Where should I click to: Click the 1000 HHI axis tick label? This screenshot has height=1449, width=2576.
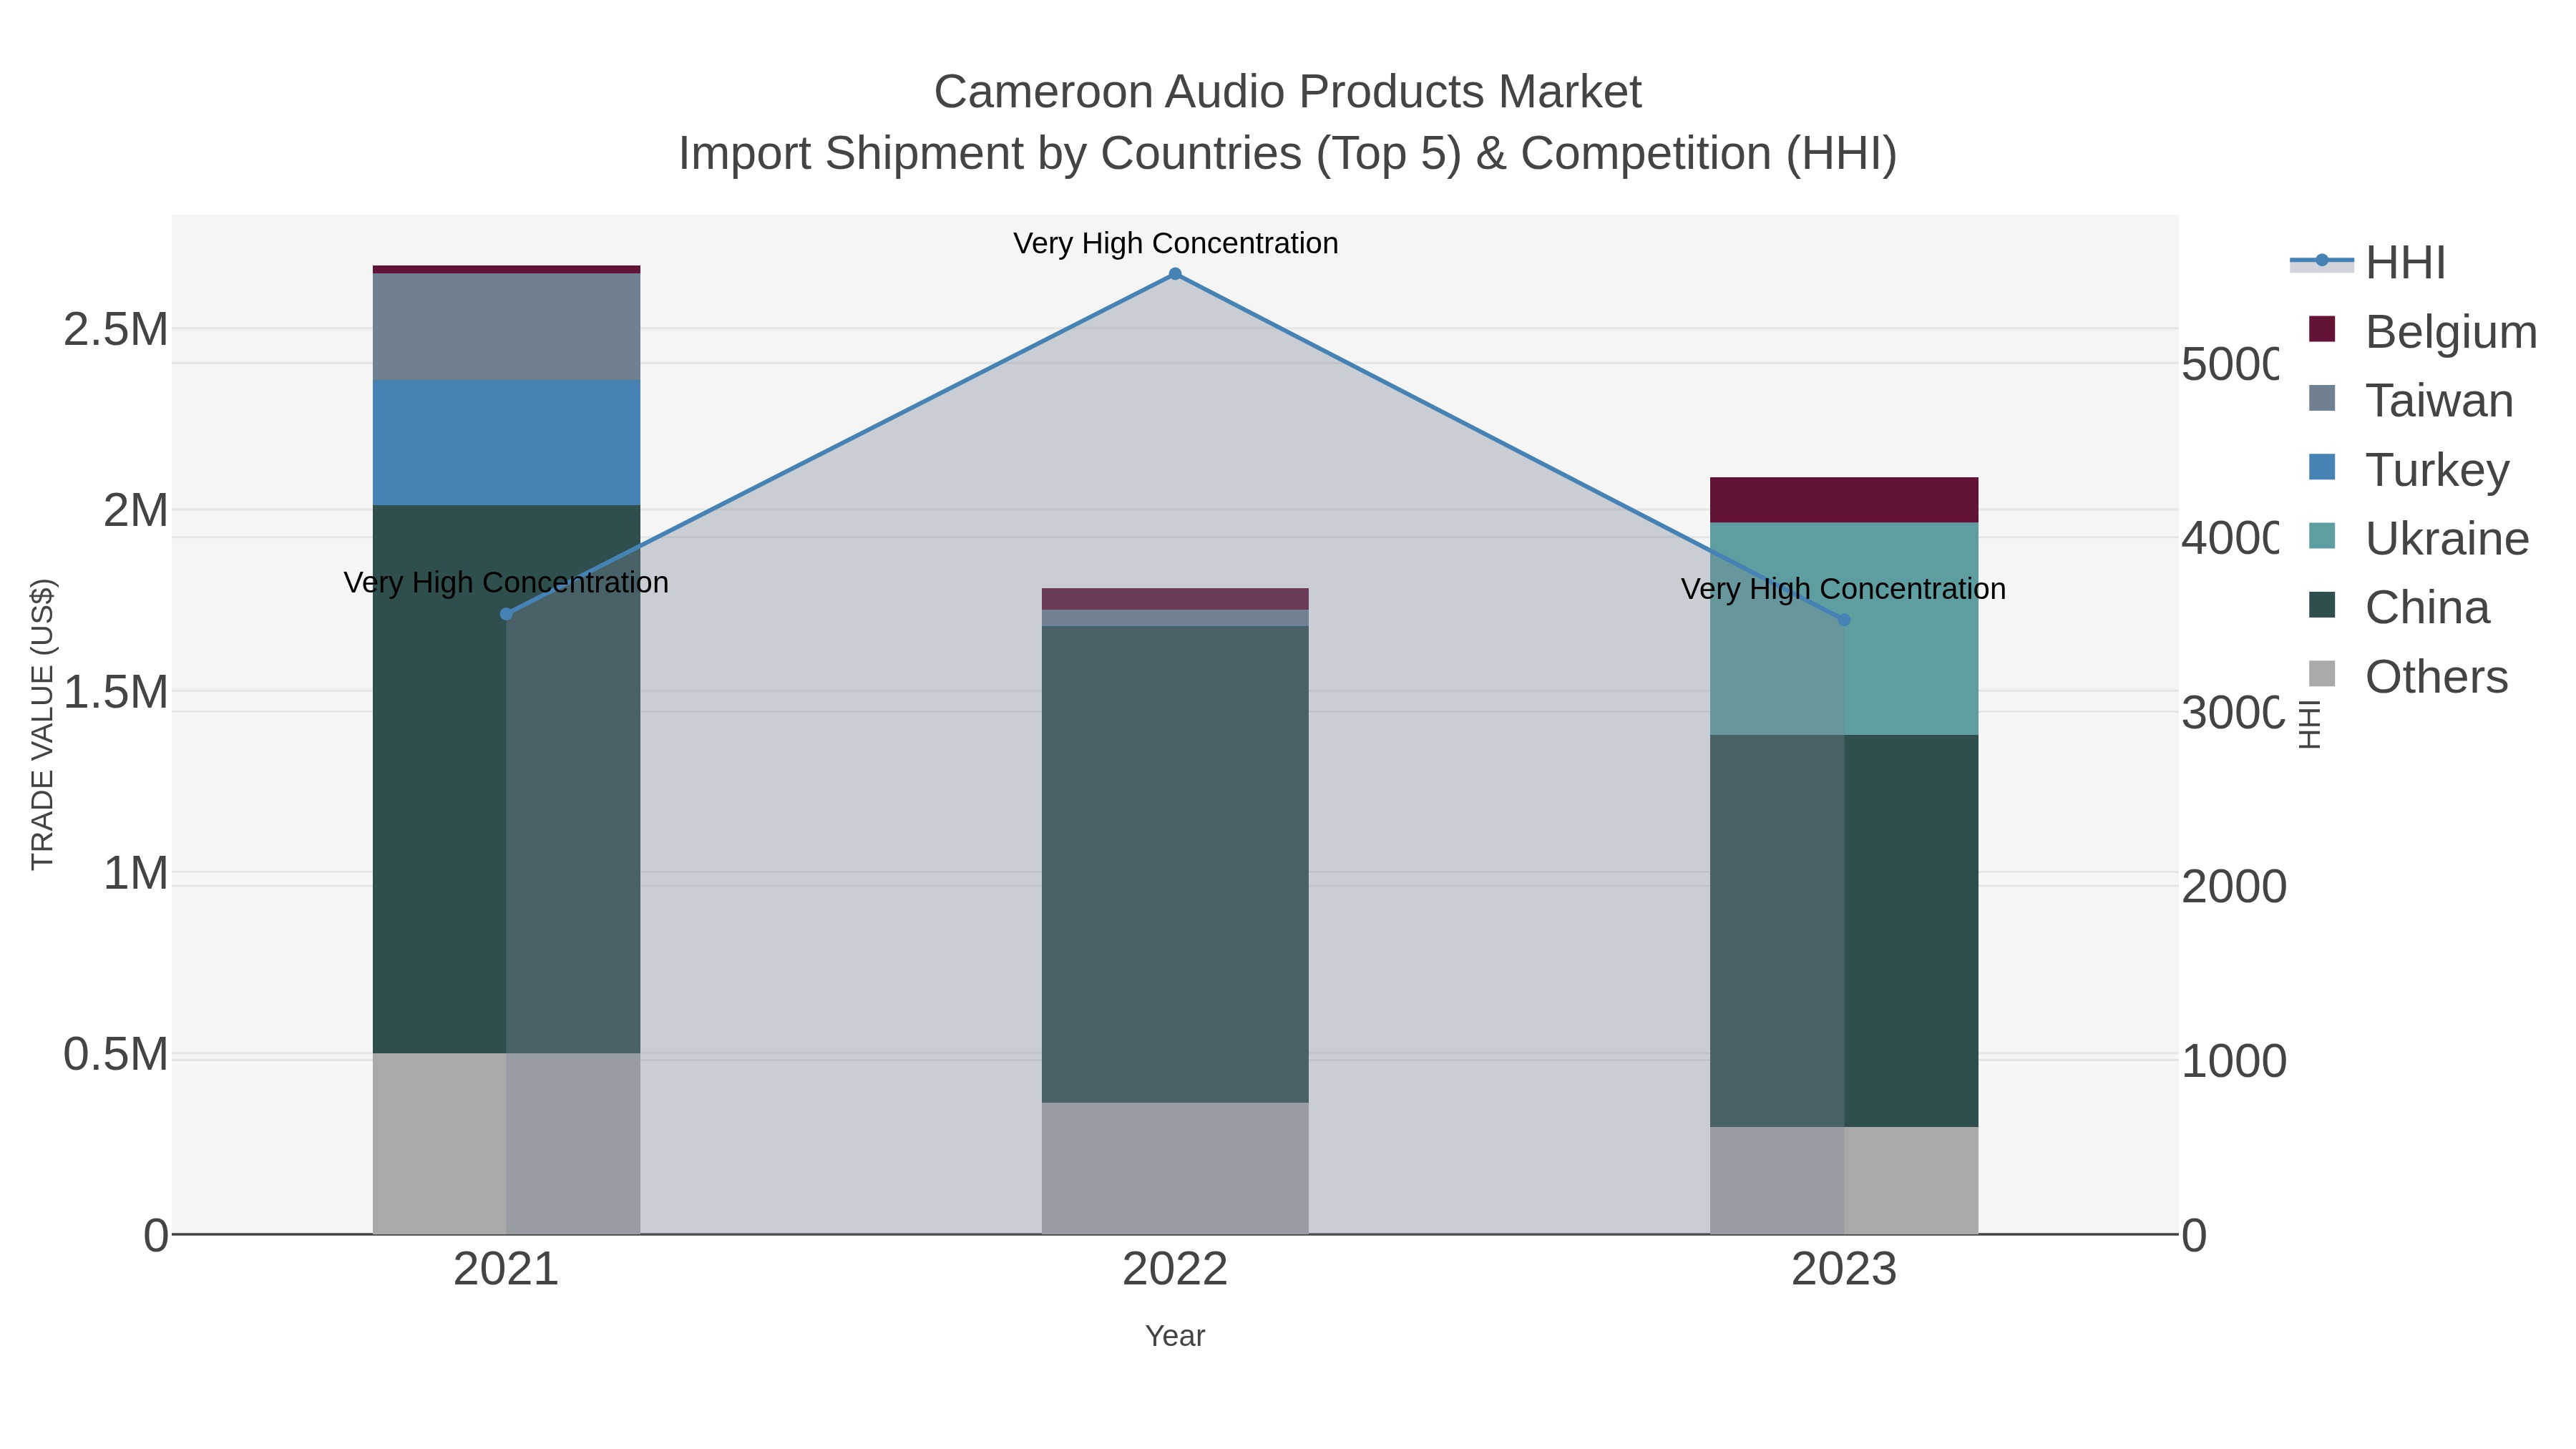coord(2234,1061)
